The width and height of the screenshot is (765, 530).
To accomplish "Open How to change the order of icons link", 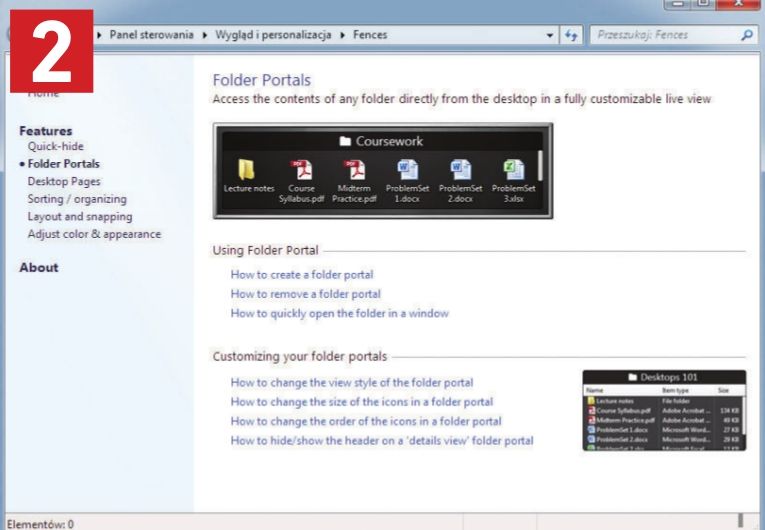I will [366, 421].
